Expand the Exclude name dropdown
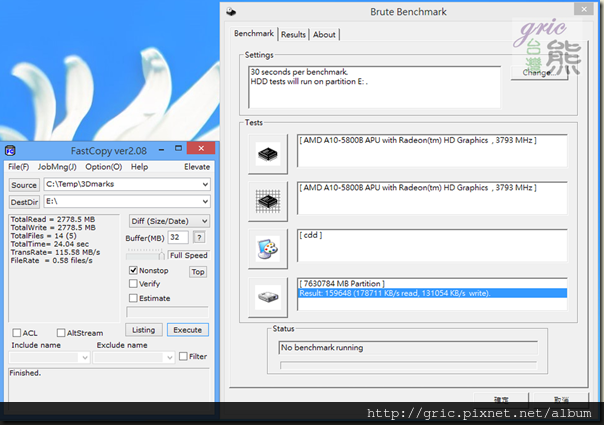The height and width of the screenshot is (425, 604). pos(169,358)
